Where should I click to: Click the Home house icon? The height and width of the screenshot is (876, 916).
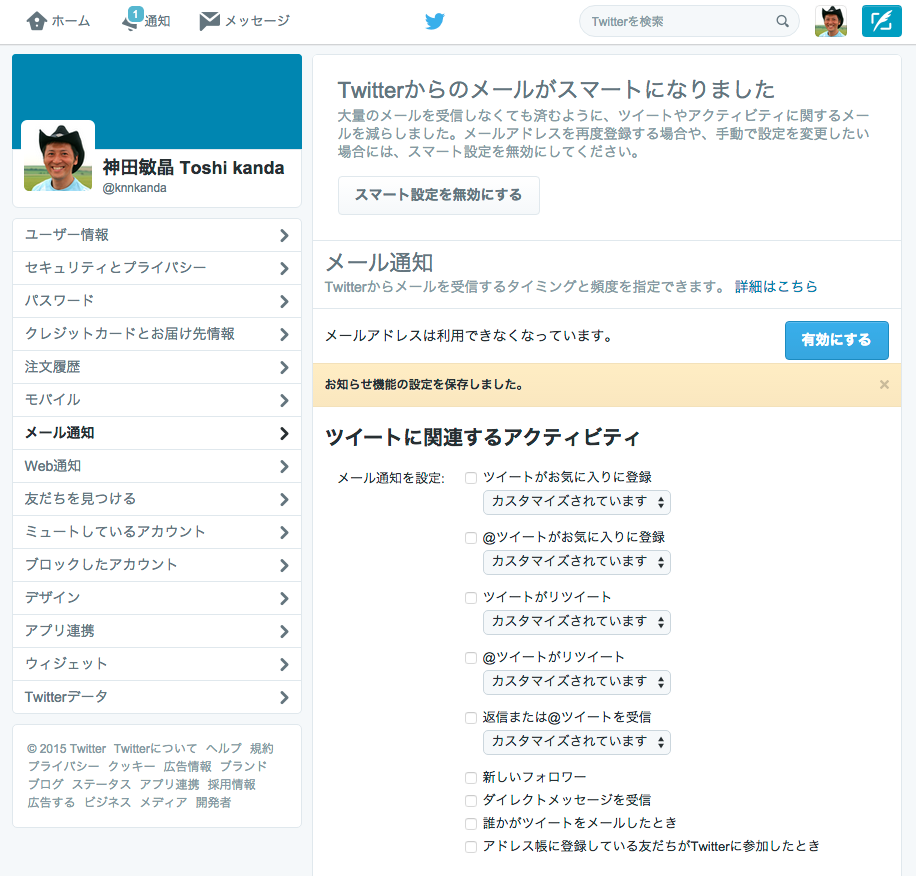coord(37,21)
